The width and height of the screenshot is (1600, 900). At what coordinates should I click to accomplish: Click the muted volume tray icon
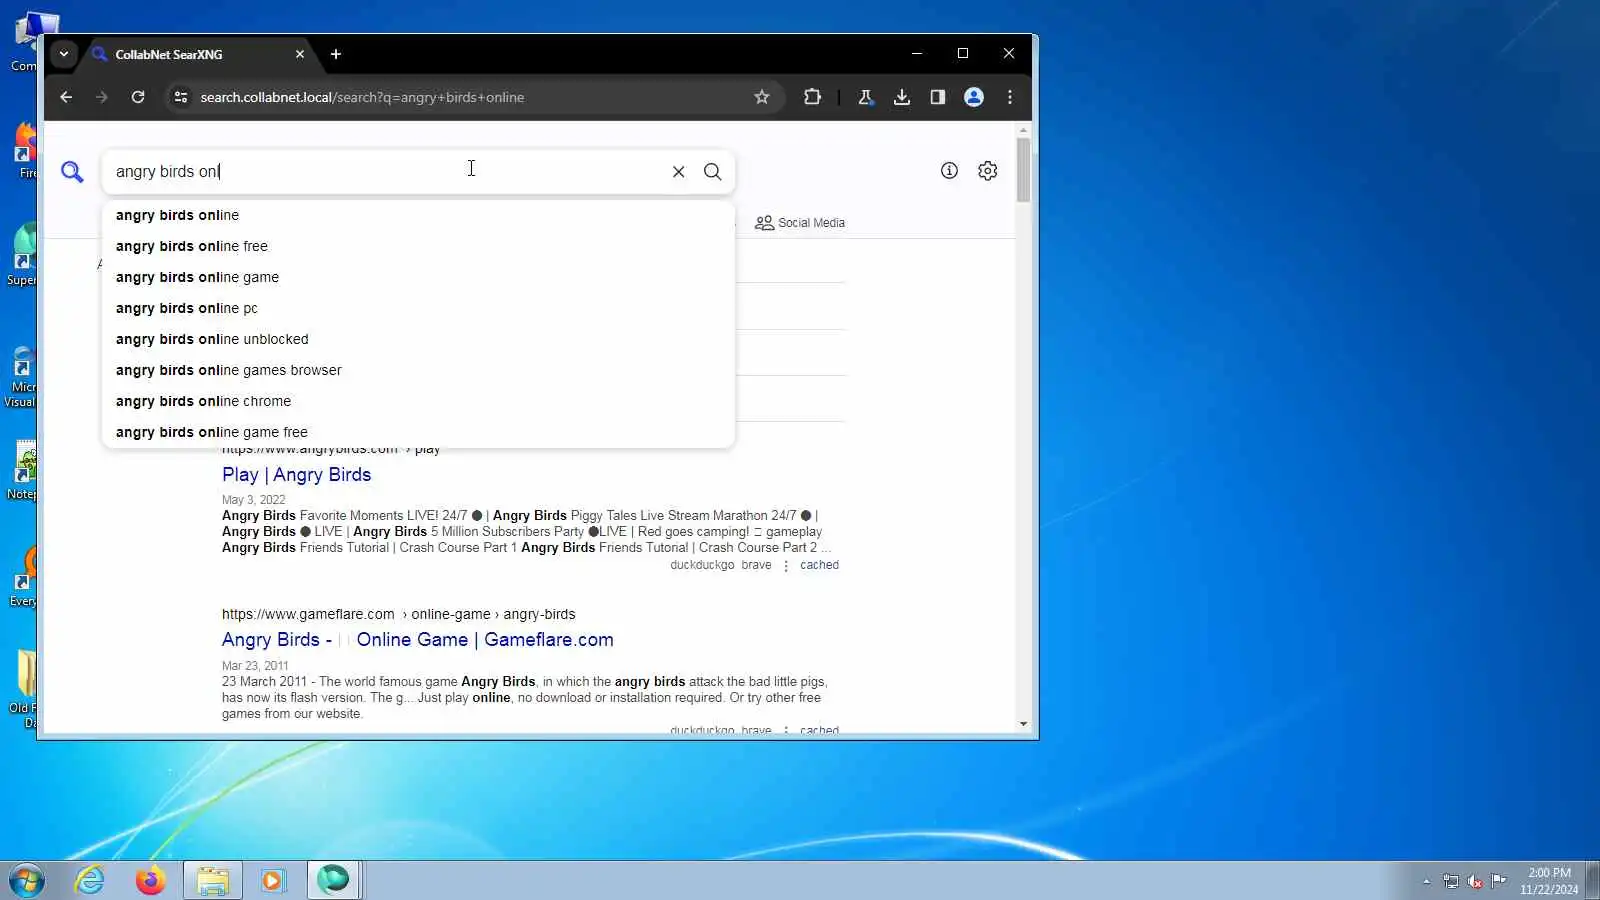(1474, 881)
